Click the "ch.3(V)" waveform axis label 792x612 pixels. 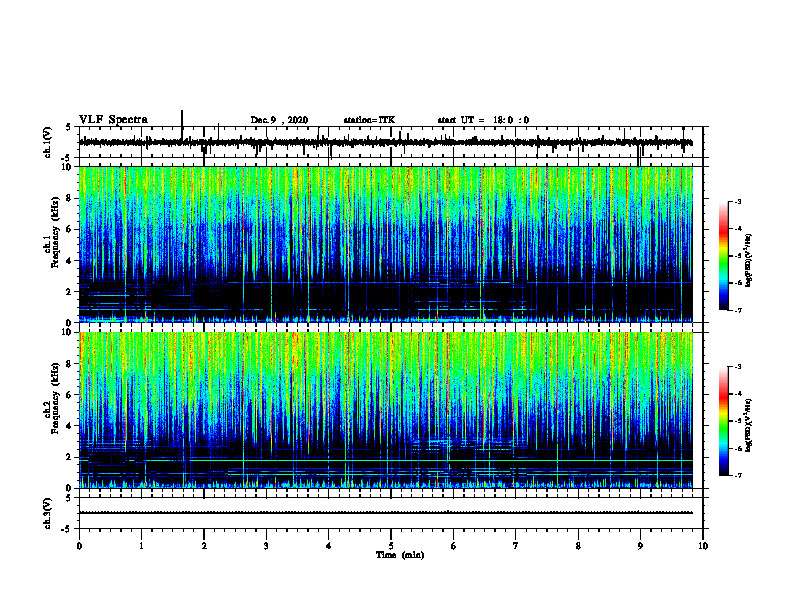click(x=48, y=513)
